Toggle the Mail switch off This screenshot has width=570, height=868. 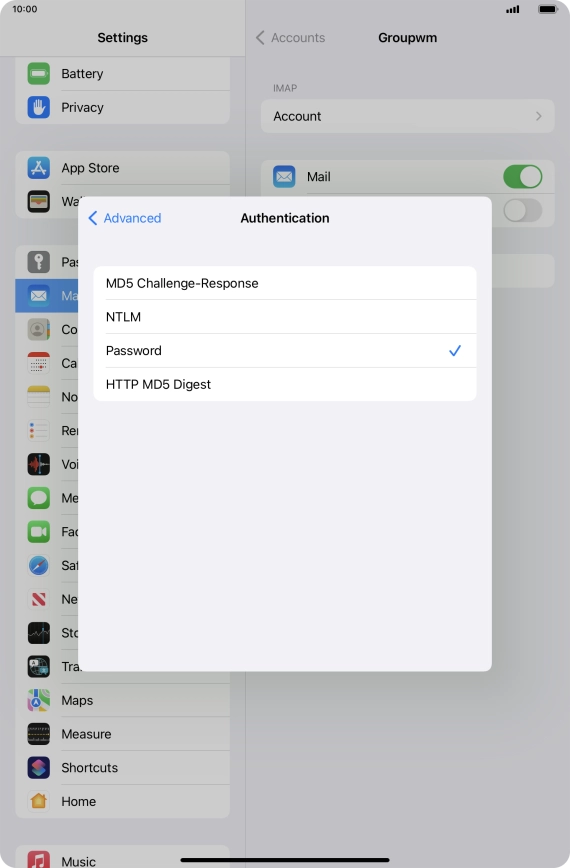(522, 177)
